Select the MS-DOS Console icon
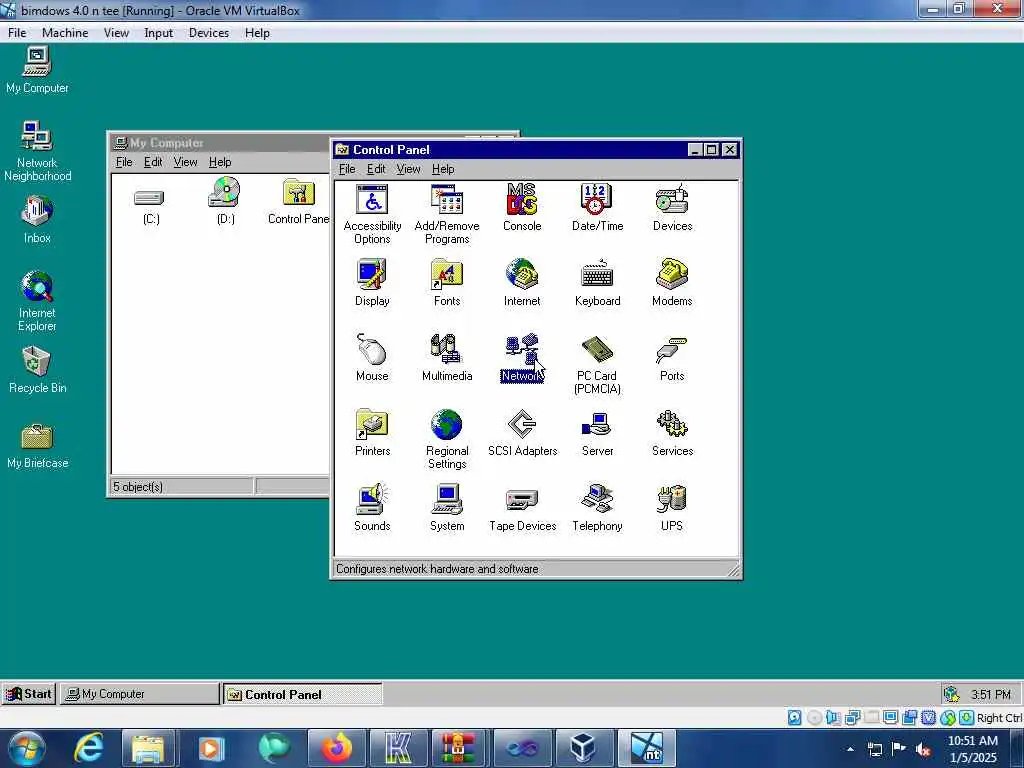The image size is (1024, 768). (522, 207)
